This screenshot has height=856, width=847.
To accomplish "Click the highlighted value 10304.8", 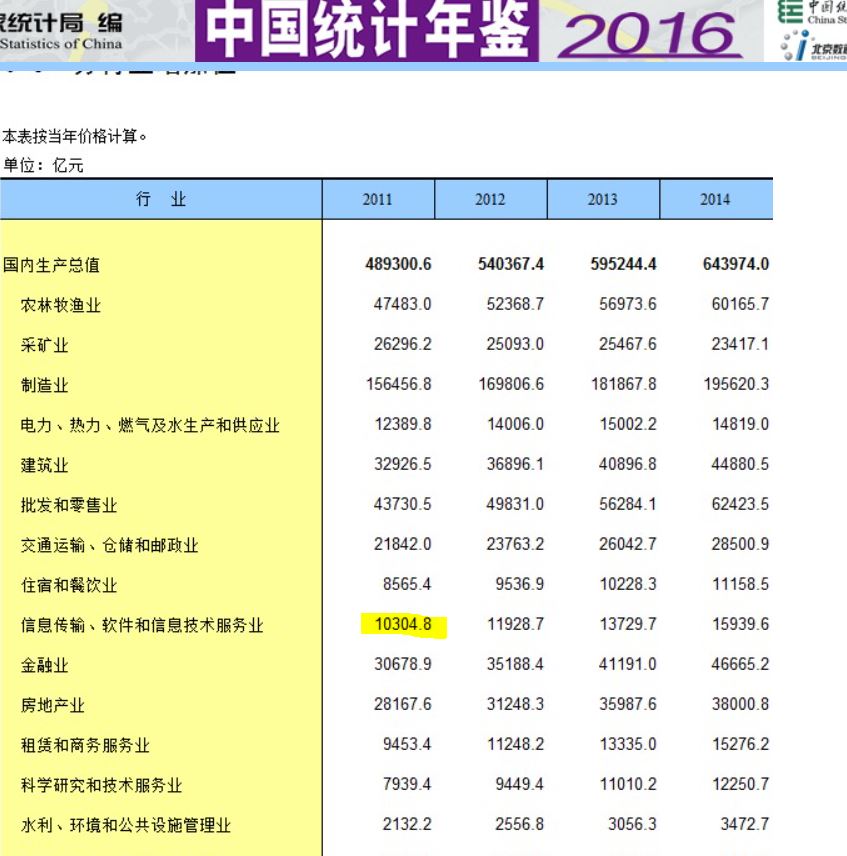I will coord(403,624).
